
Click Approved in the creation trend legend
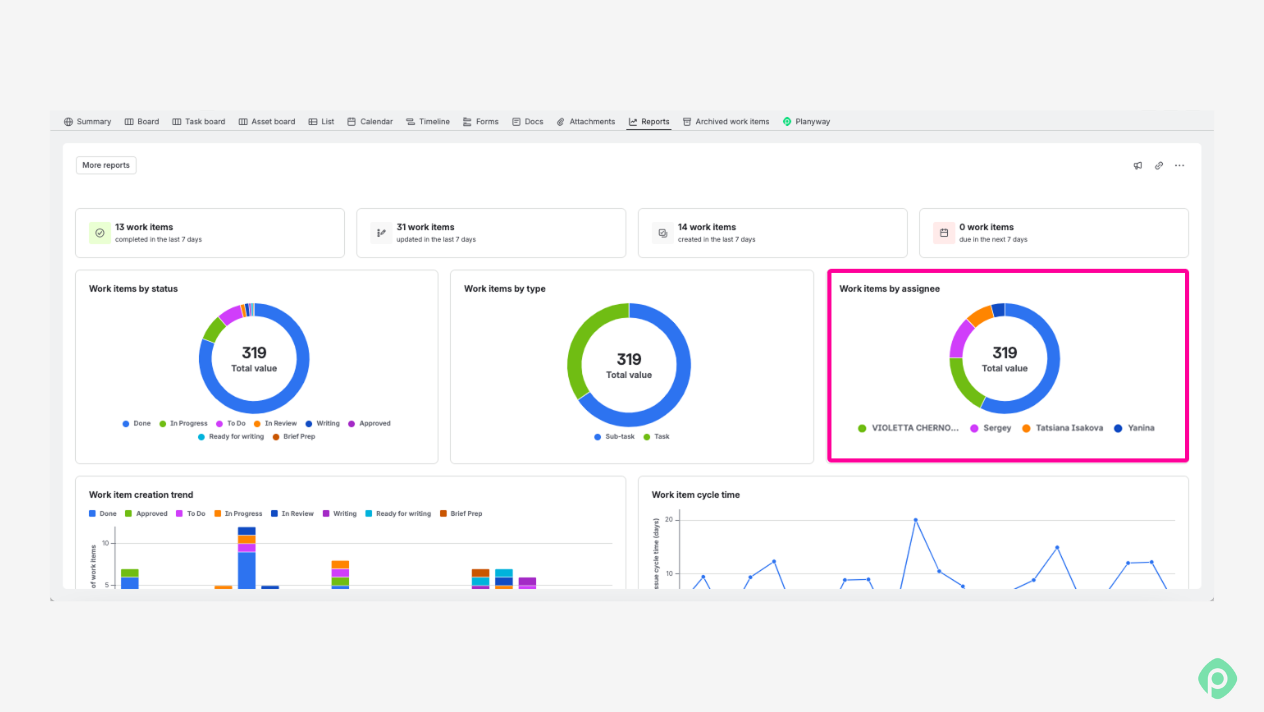tap(147, 514)
